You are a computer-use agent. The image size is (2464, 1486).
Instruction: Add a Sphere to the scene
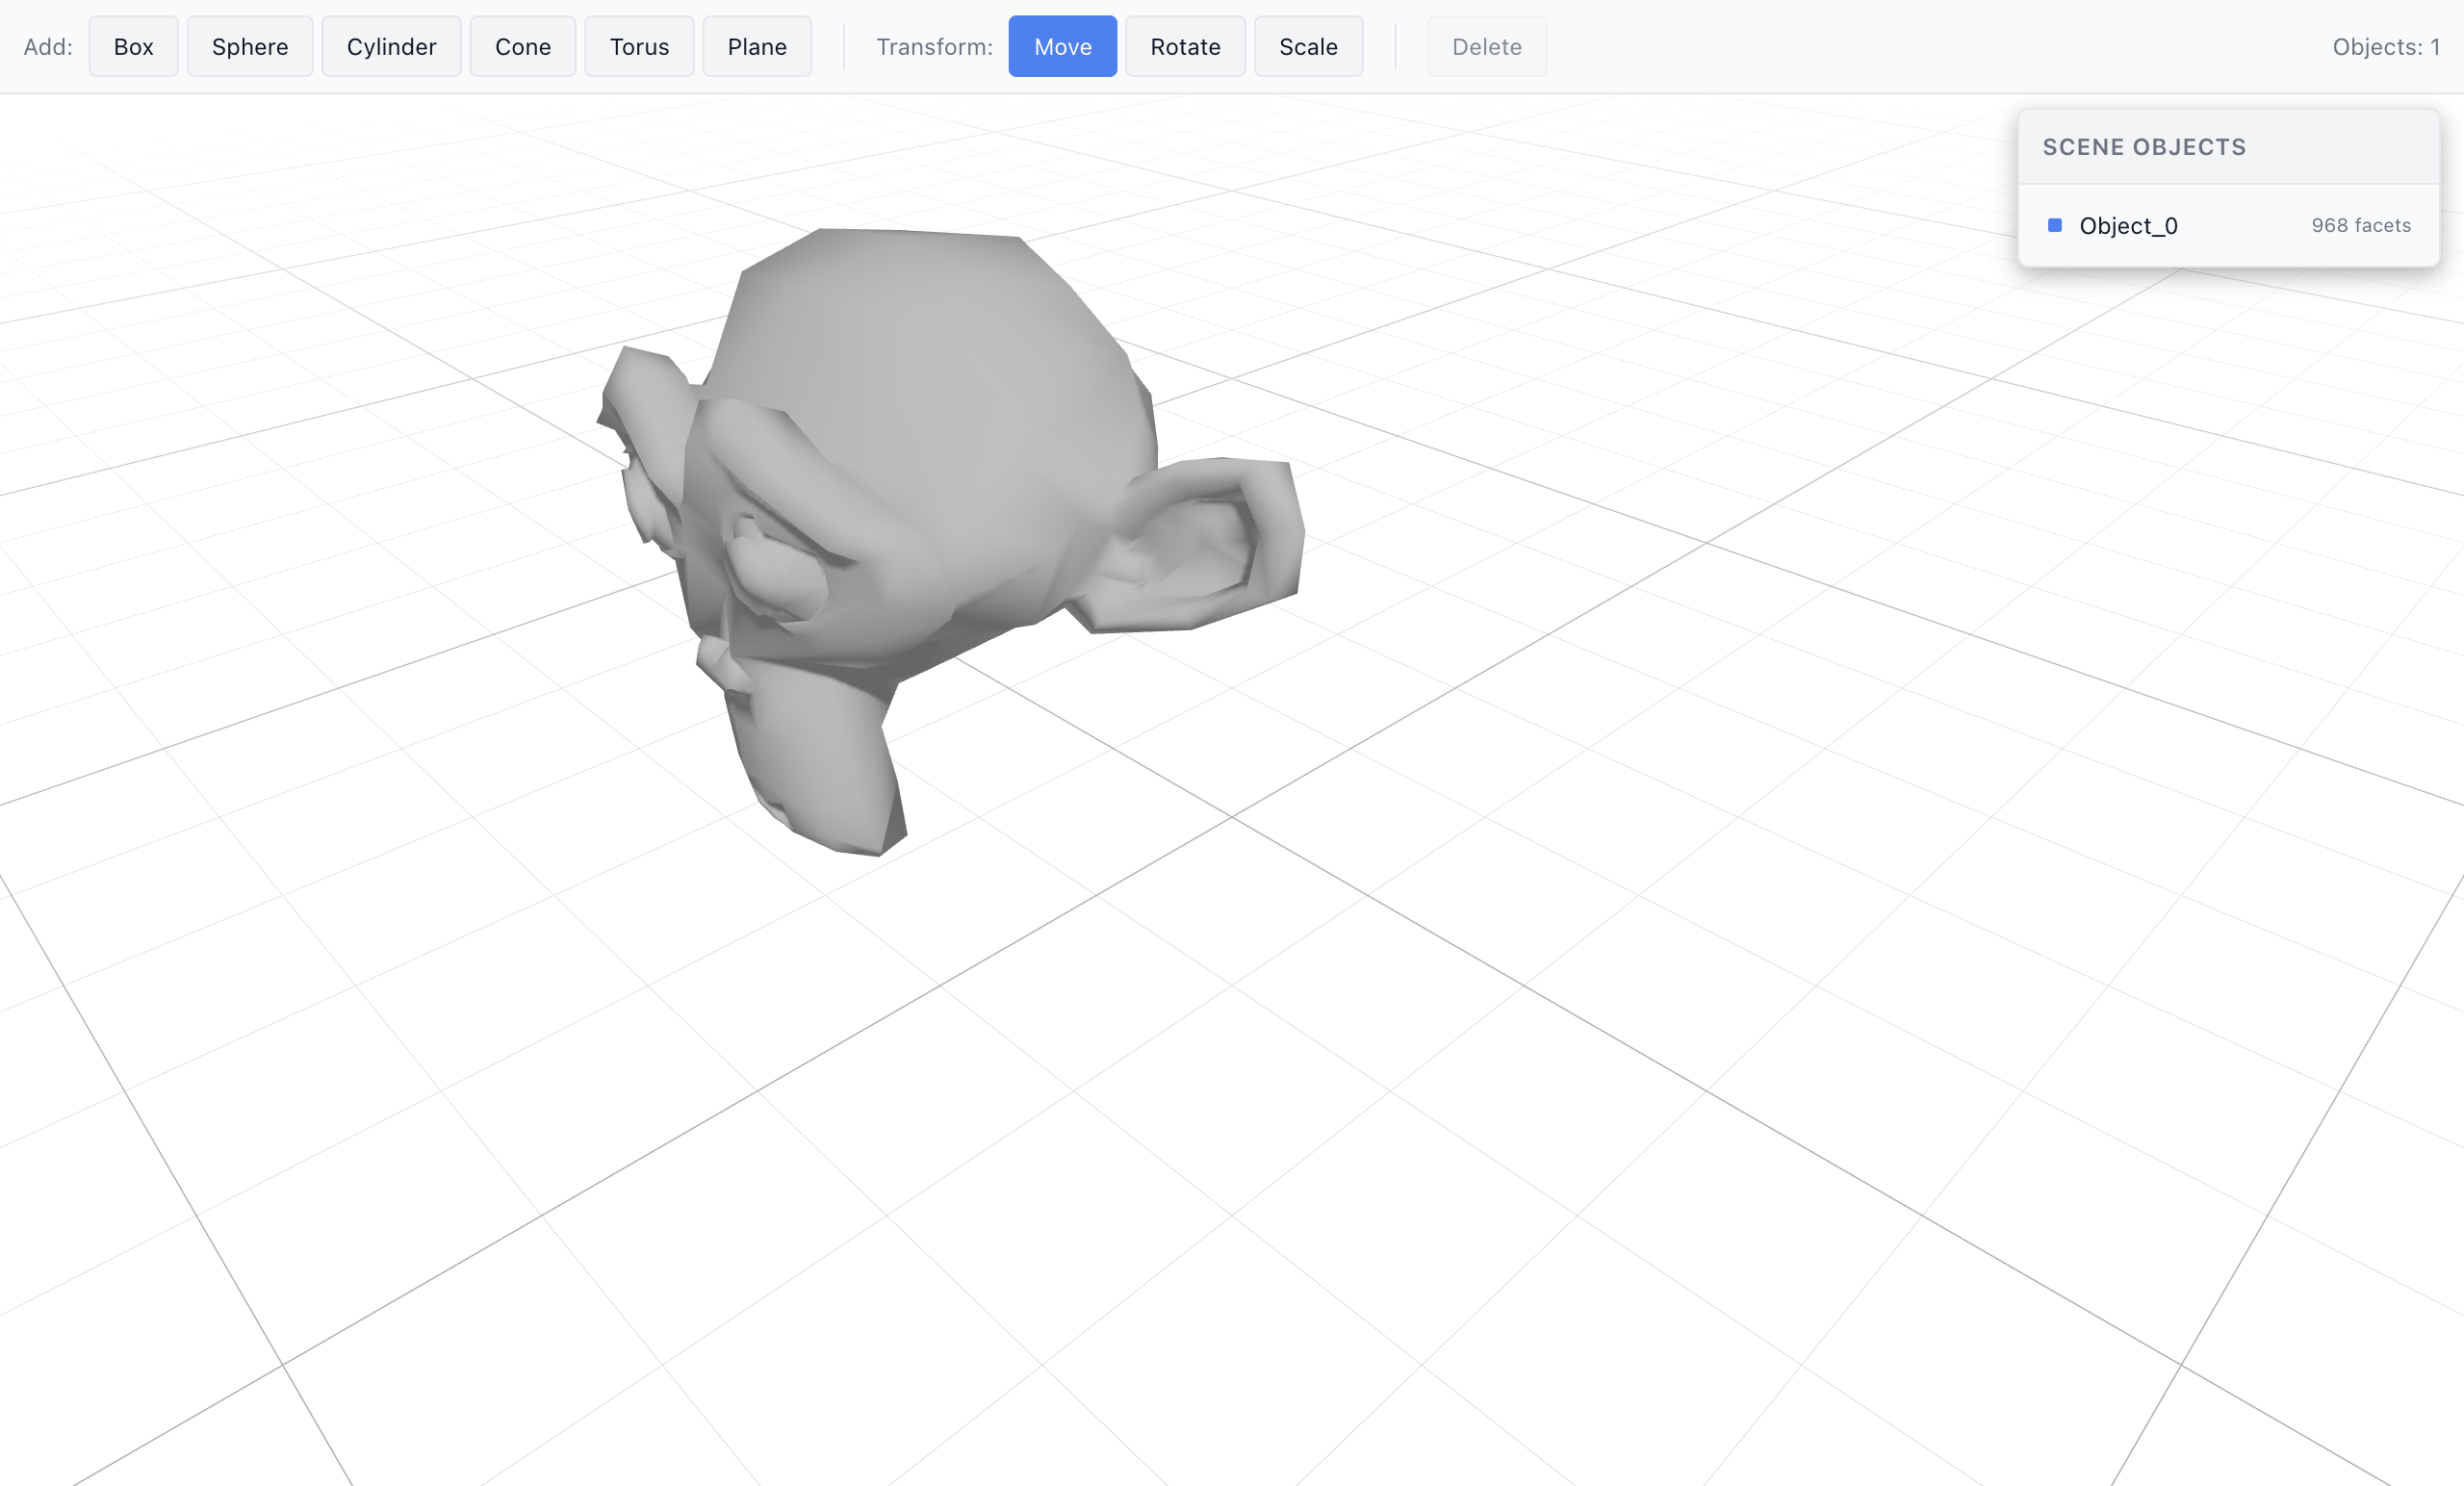point(249,46)
